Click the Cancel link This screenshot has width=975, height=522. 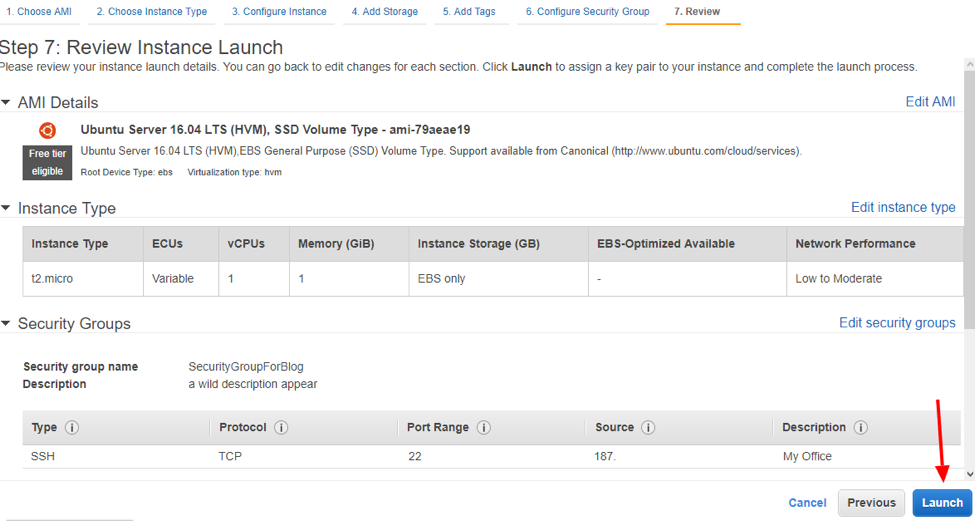(807, 503)
